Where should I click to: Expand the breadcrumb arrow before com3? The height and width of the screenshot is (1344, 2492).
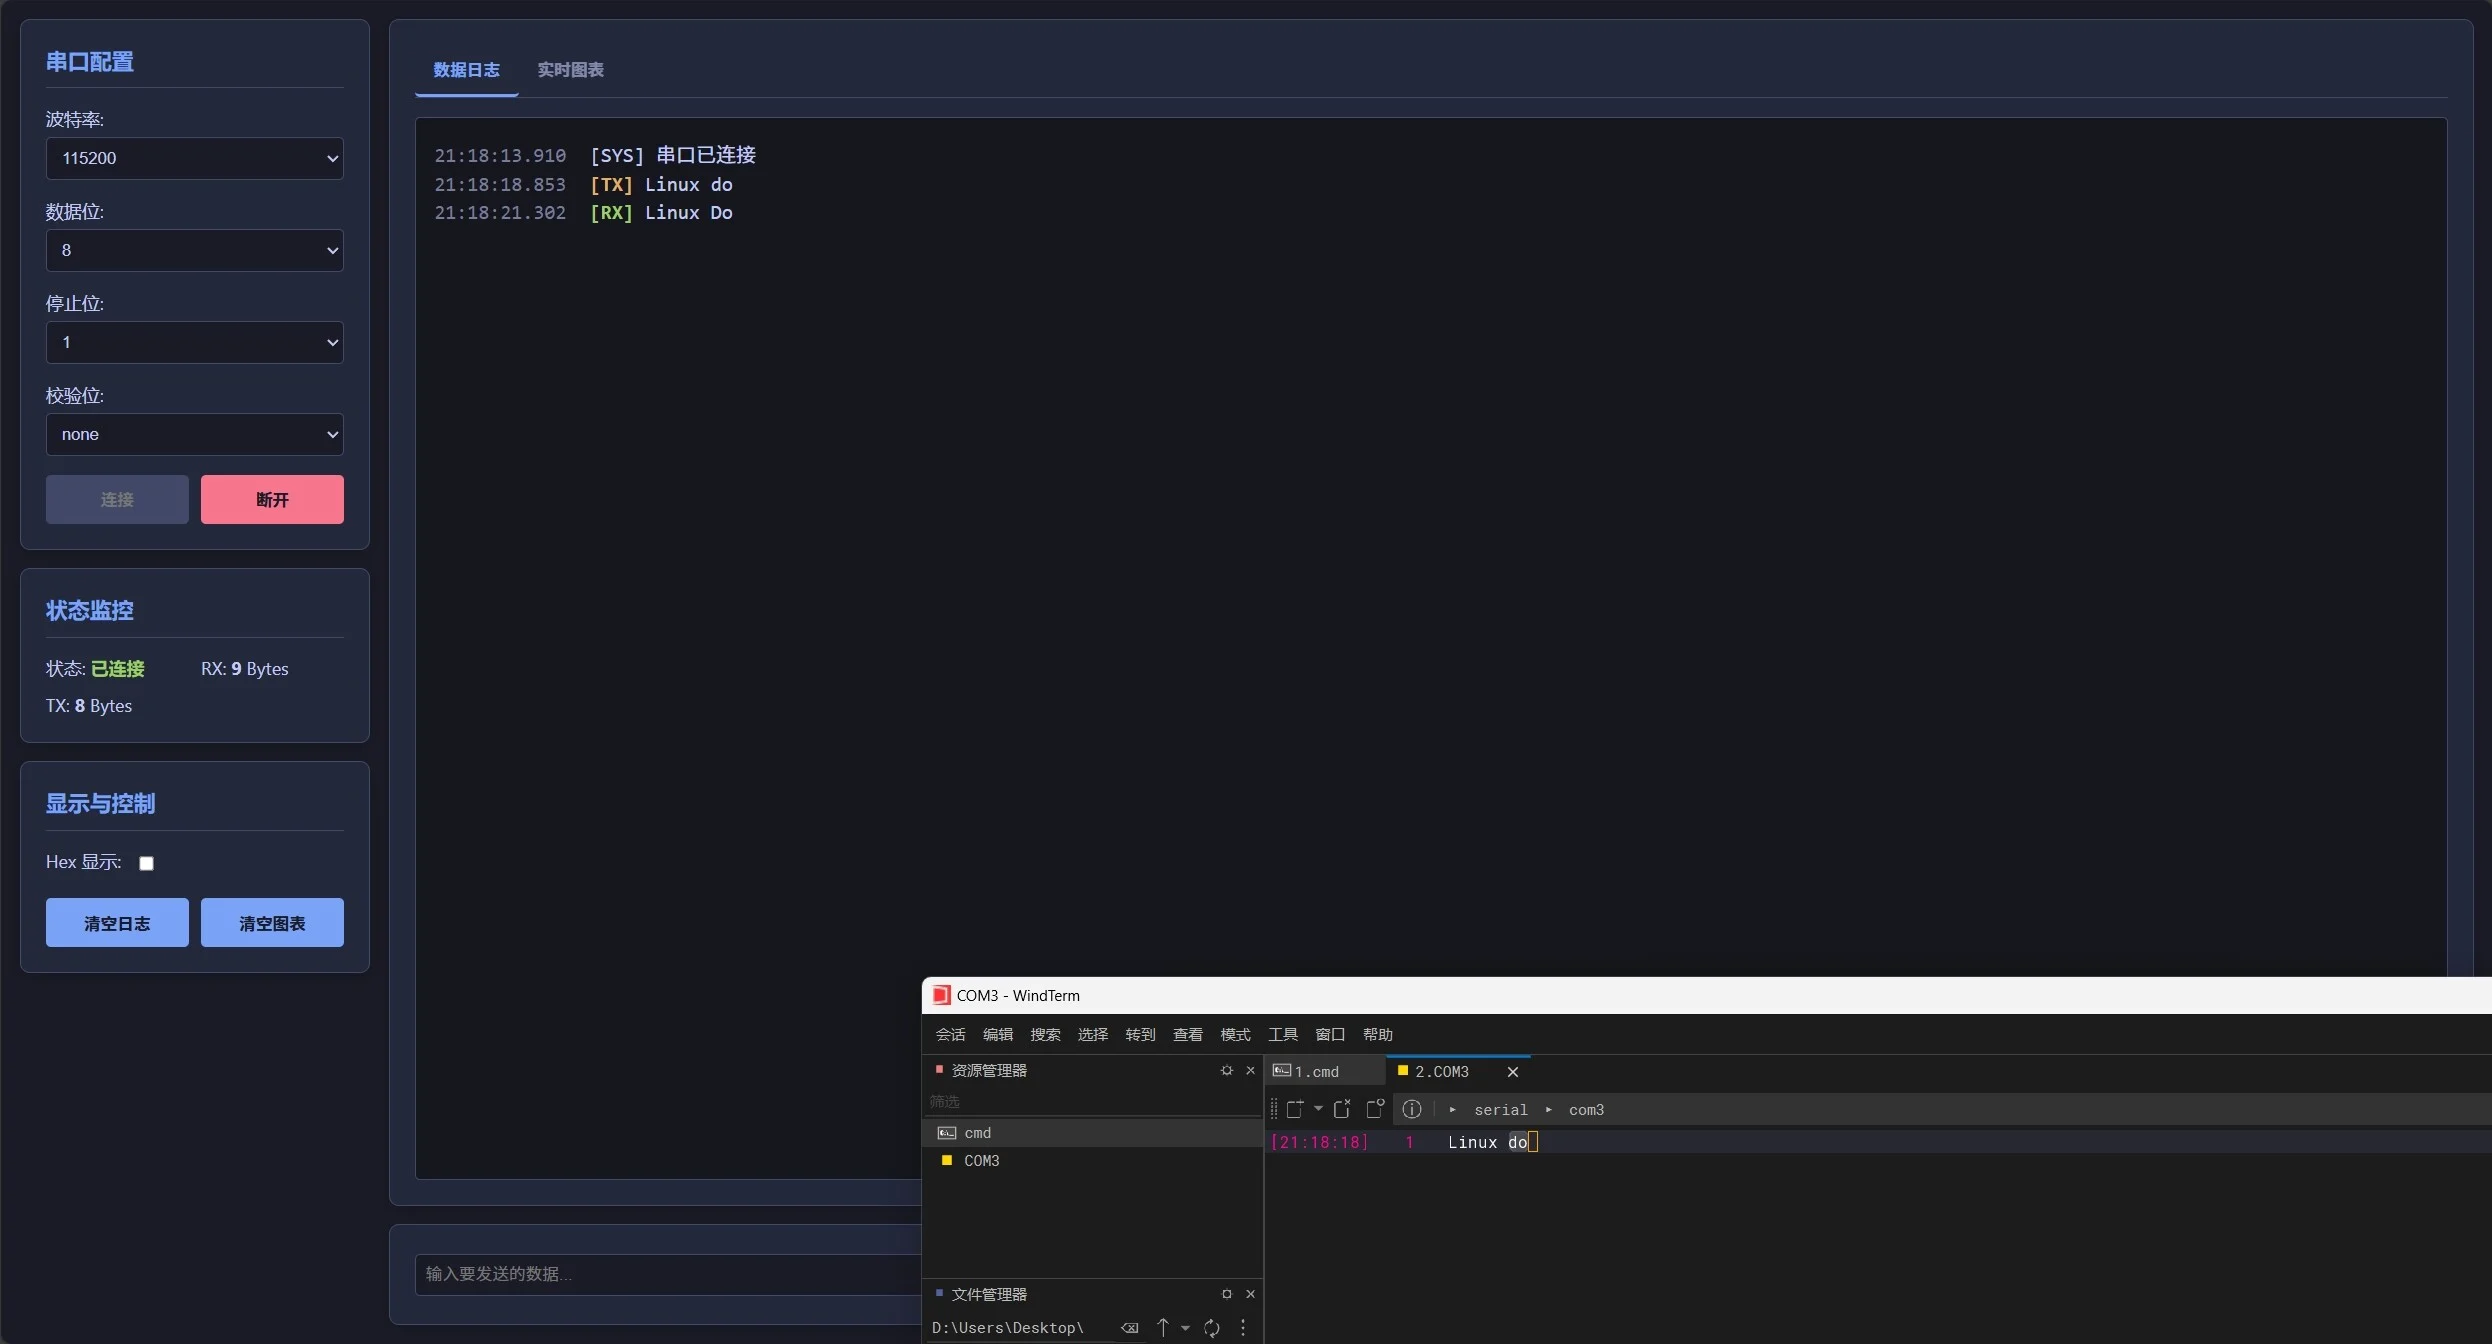1549,1109
